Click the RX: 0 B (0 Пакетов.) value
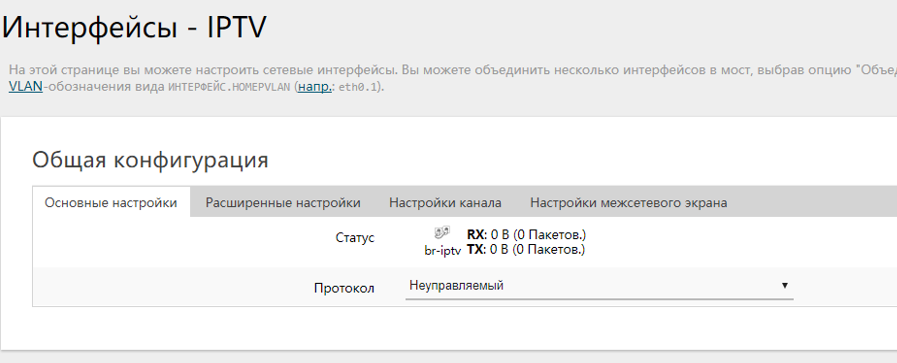This screenshot has height=363, width=897. point(526,234)
